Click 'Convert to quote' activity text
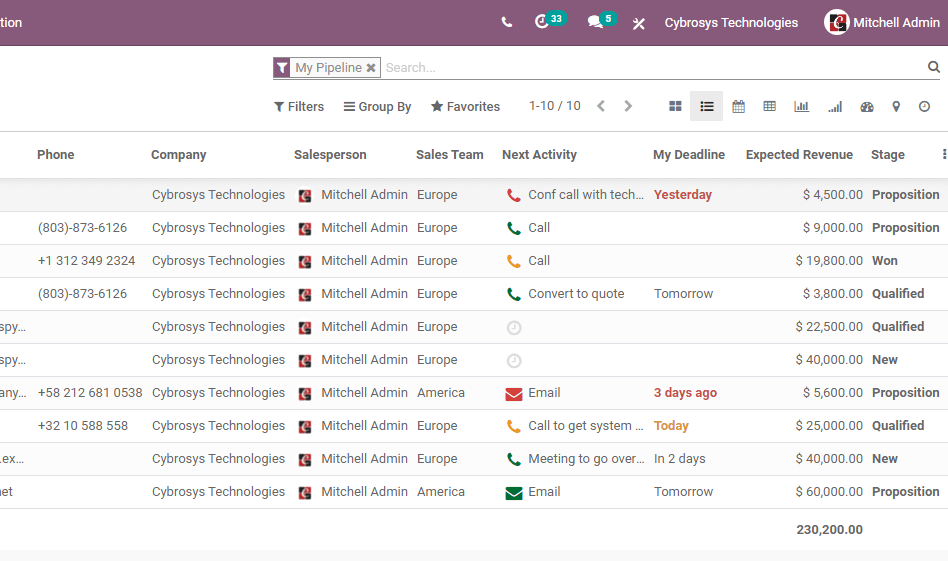The image size is (948, 561). [x=576, y=294]
